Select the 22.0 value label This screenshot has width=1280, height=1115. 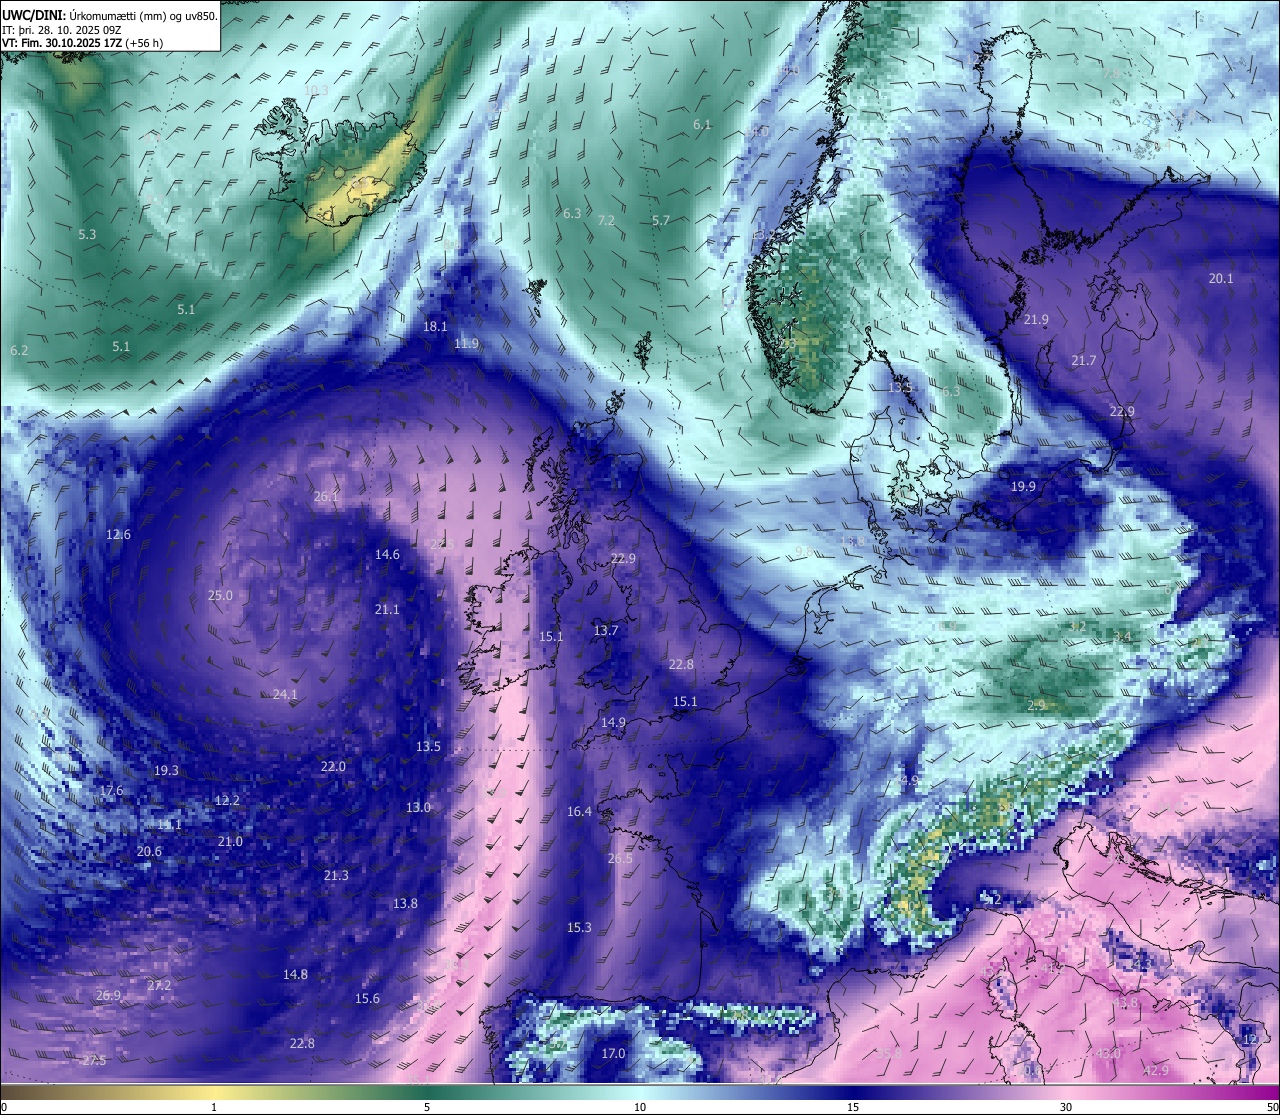pyautogui.click(x=333, y=766)
